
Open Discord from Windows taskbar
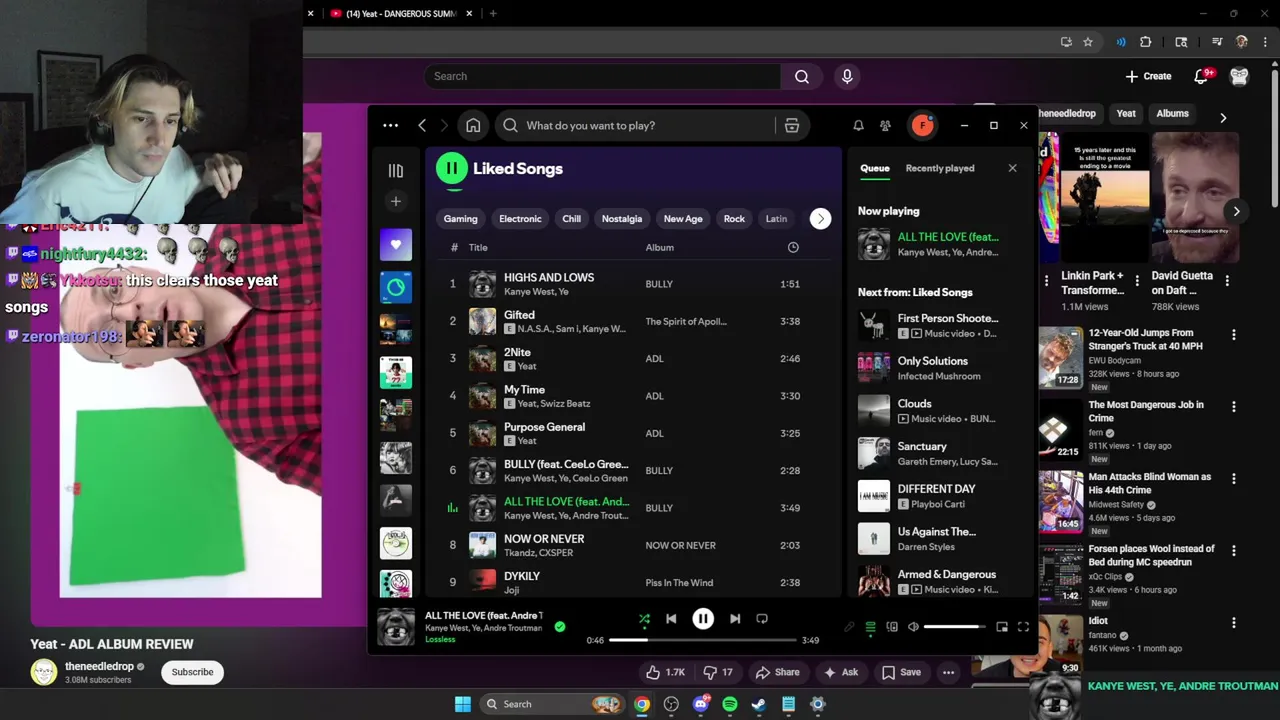(701, 704)
